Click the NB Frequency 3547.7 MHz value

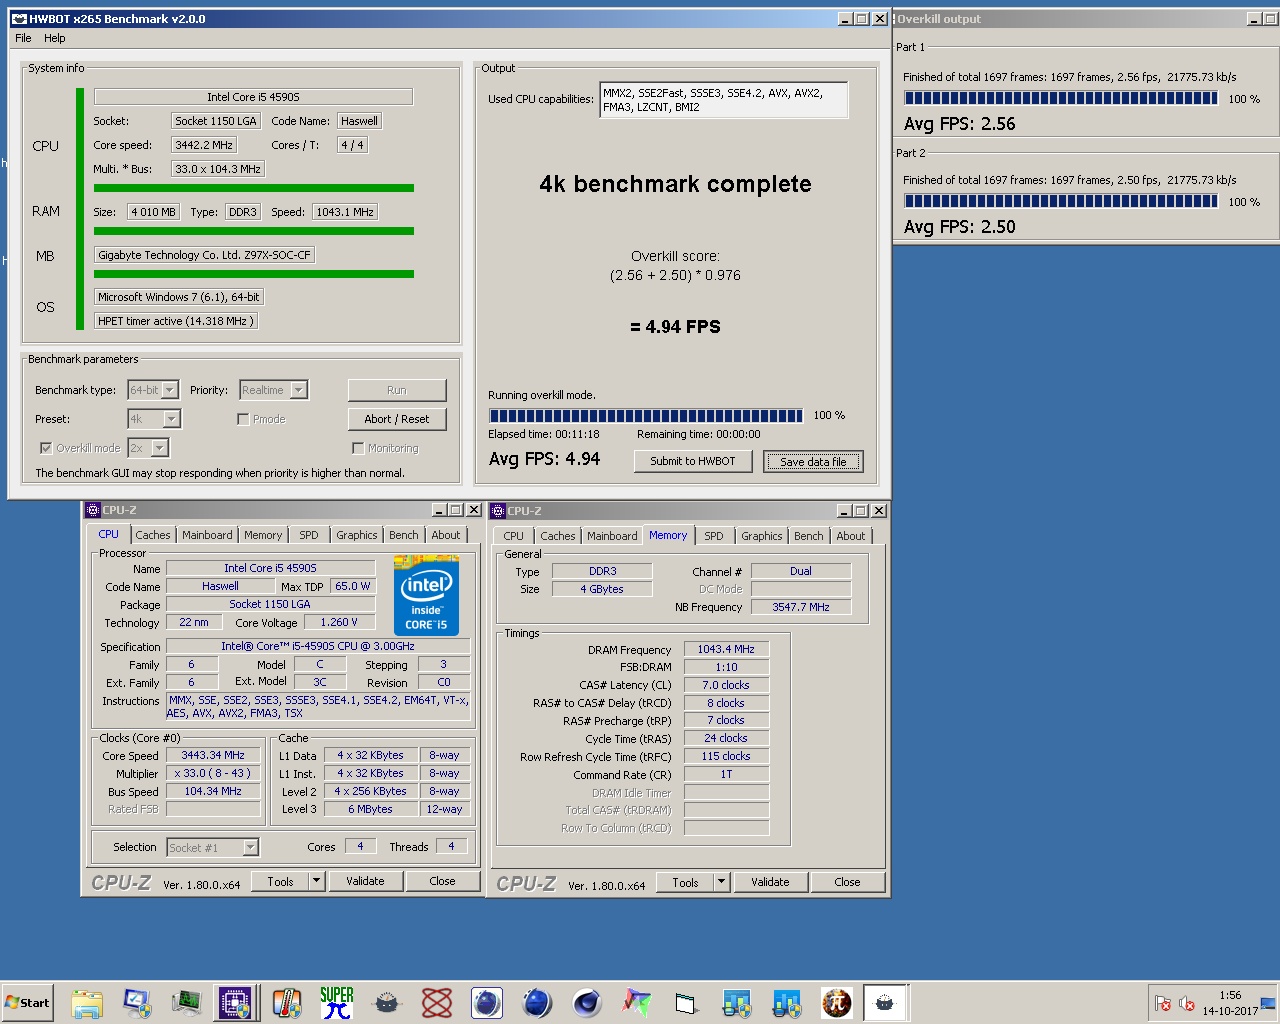pos(801,607)
